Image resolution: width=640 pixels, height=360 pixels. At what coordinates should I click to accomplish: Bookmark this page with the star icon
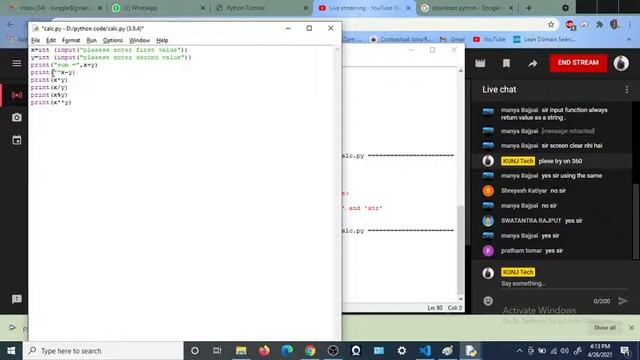pyautogui.click(x=551, y=25)
